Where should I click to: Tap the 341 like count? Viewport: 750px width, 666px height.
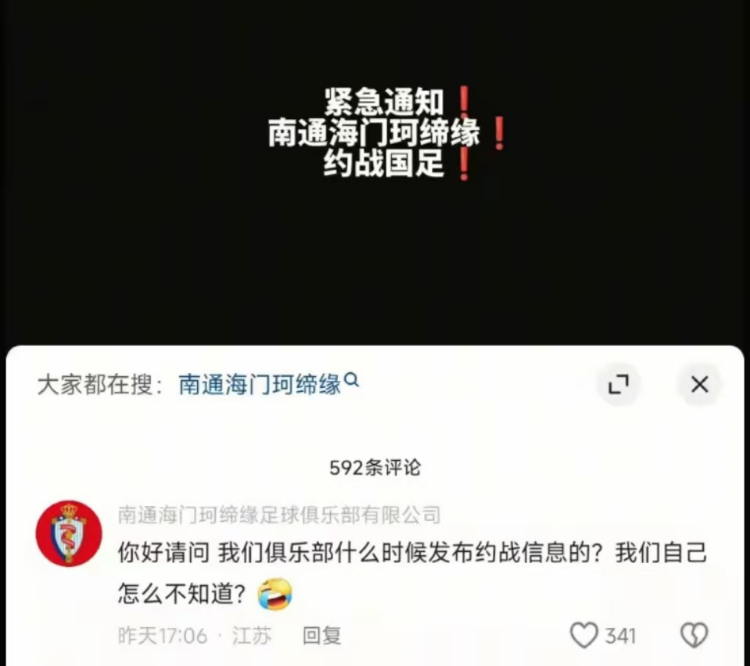click(x=620, y=636)
